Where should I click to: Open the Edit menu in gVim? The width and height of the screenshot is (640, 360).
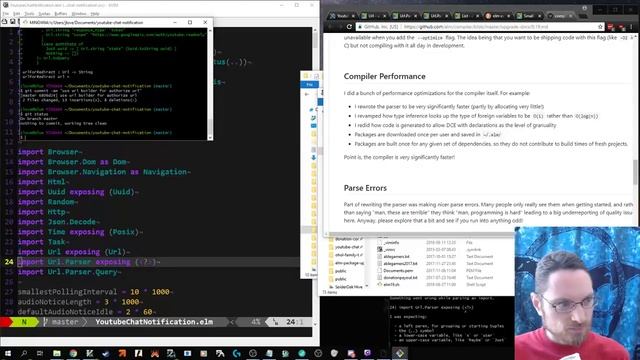[16, 14]
